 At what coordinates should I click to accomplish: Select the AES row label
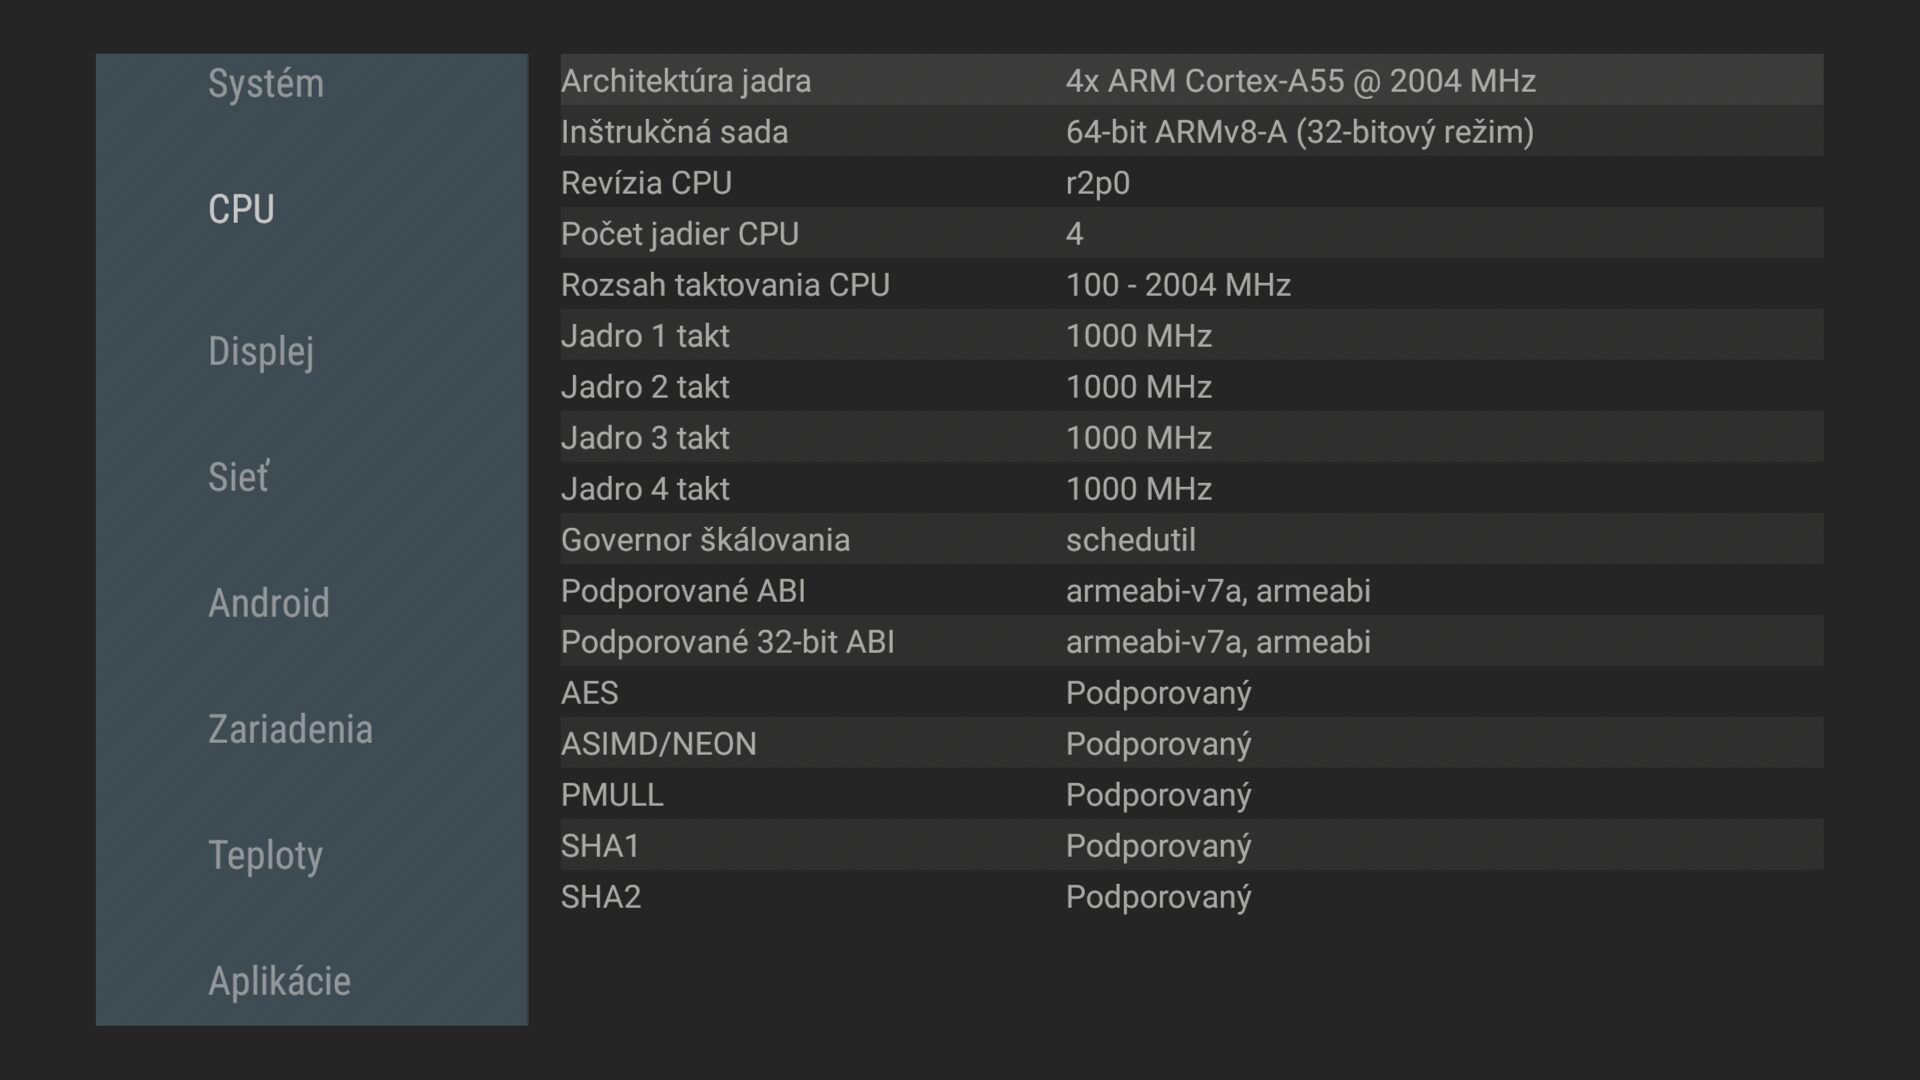(590, 693)
